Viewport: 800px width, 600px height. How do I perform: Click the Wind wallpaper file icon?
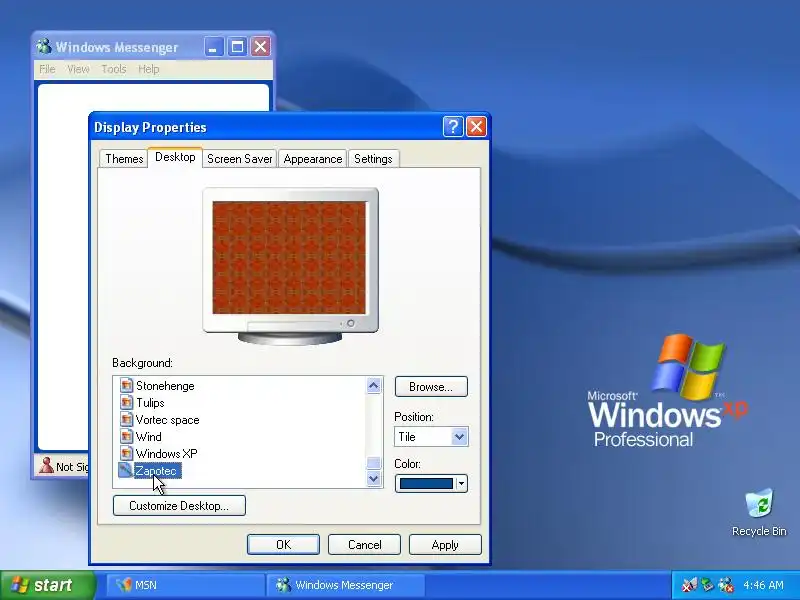pyautogui.click(x=126, y=437)
